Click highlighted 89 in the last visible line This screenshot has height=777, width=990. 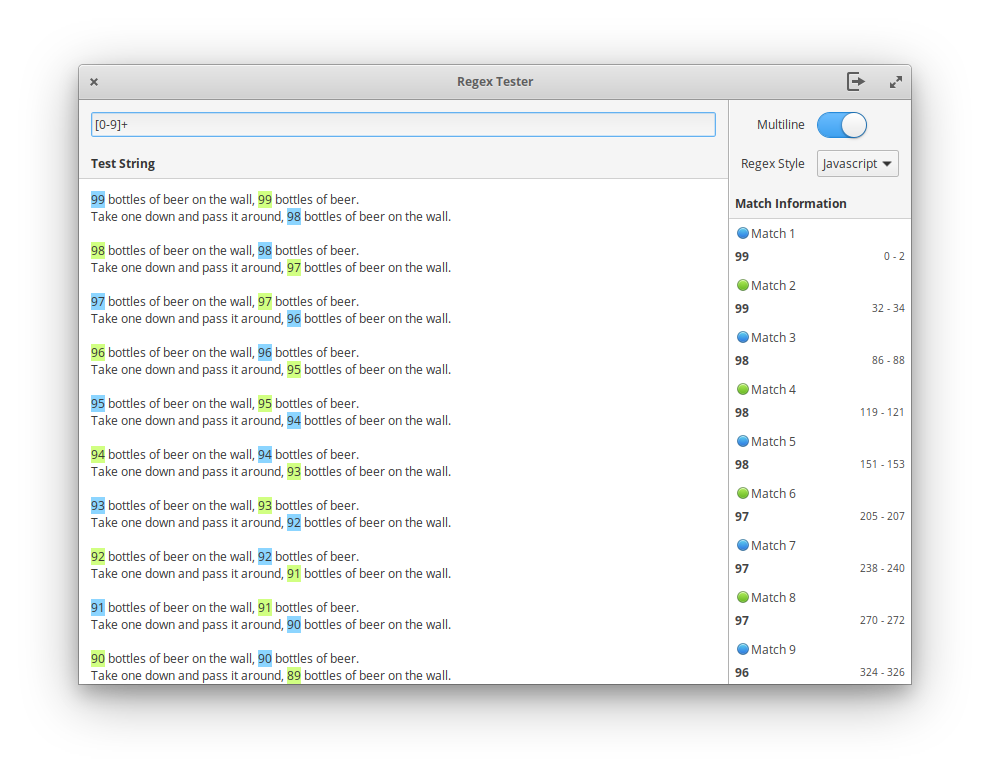[x=294, y=675]
